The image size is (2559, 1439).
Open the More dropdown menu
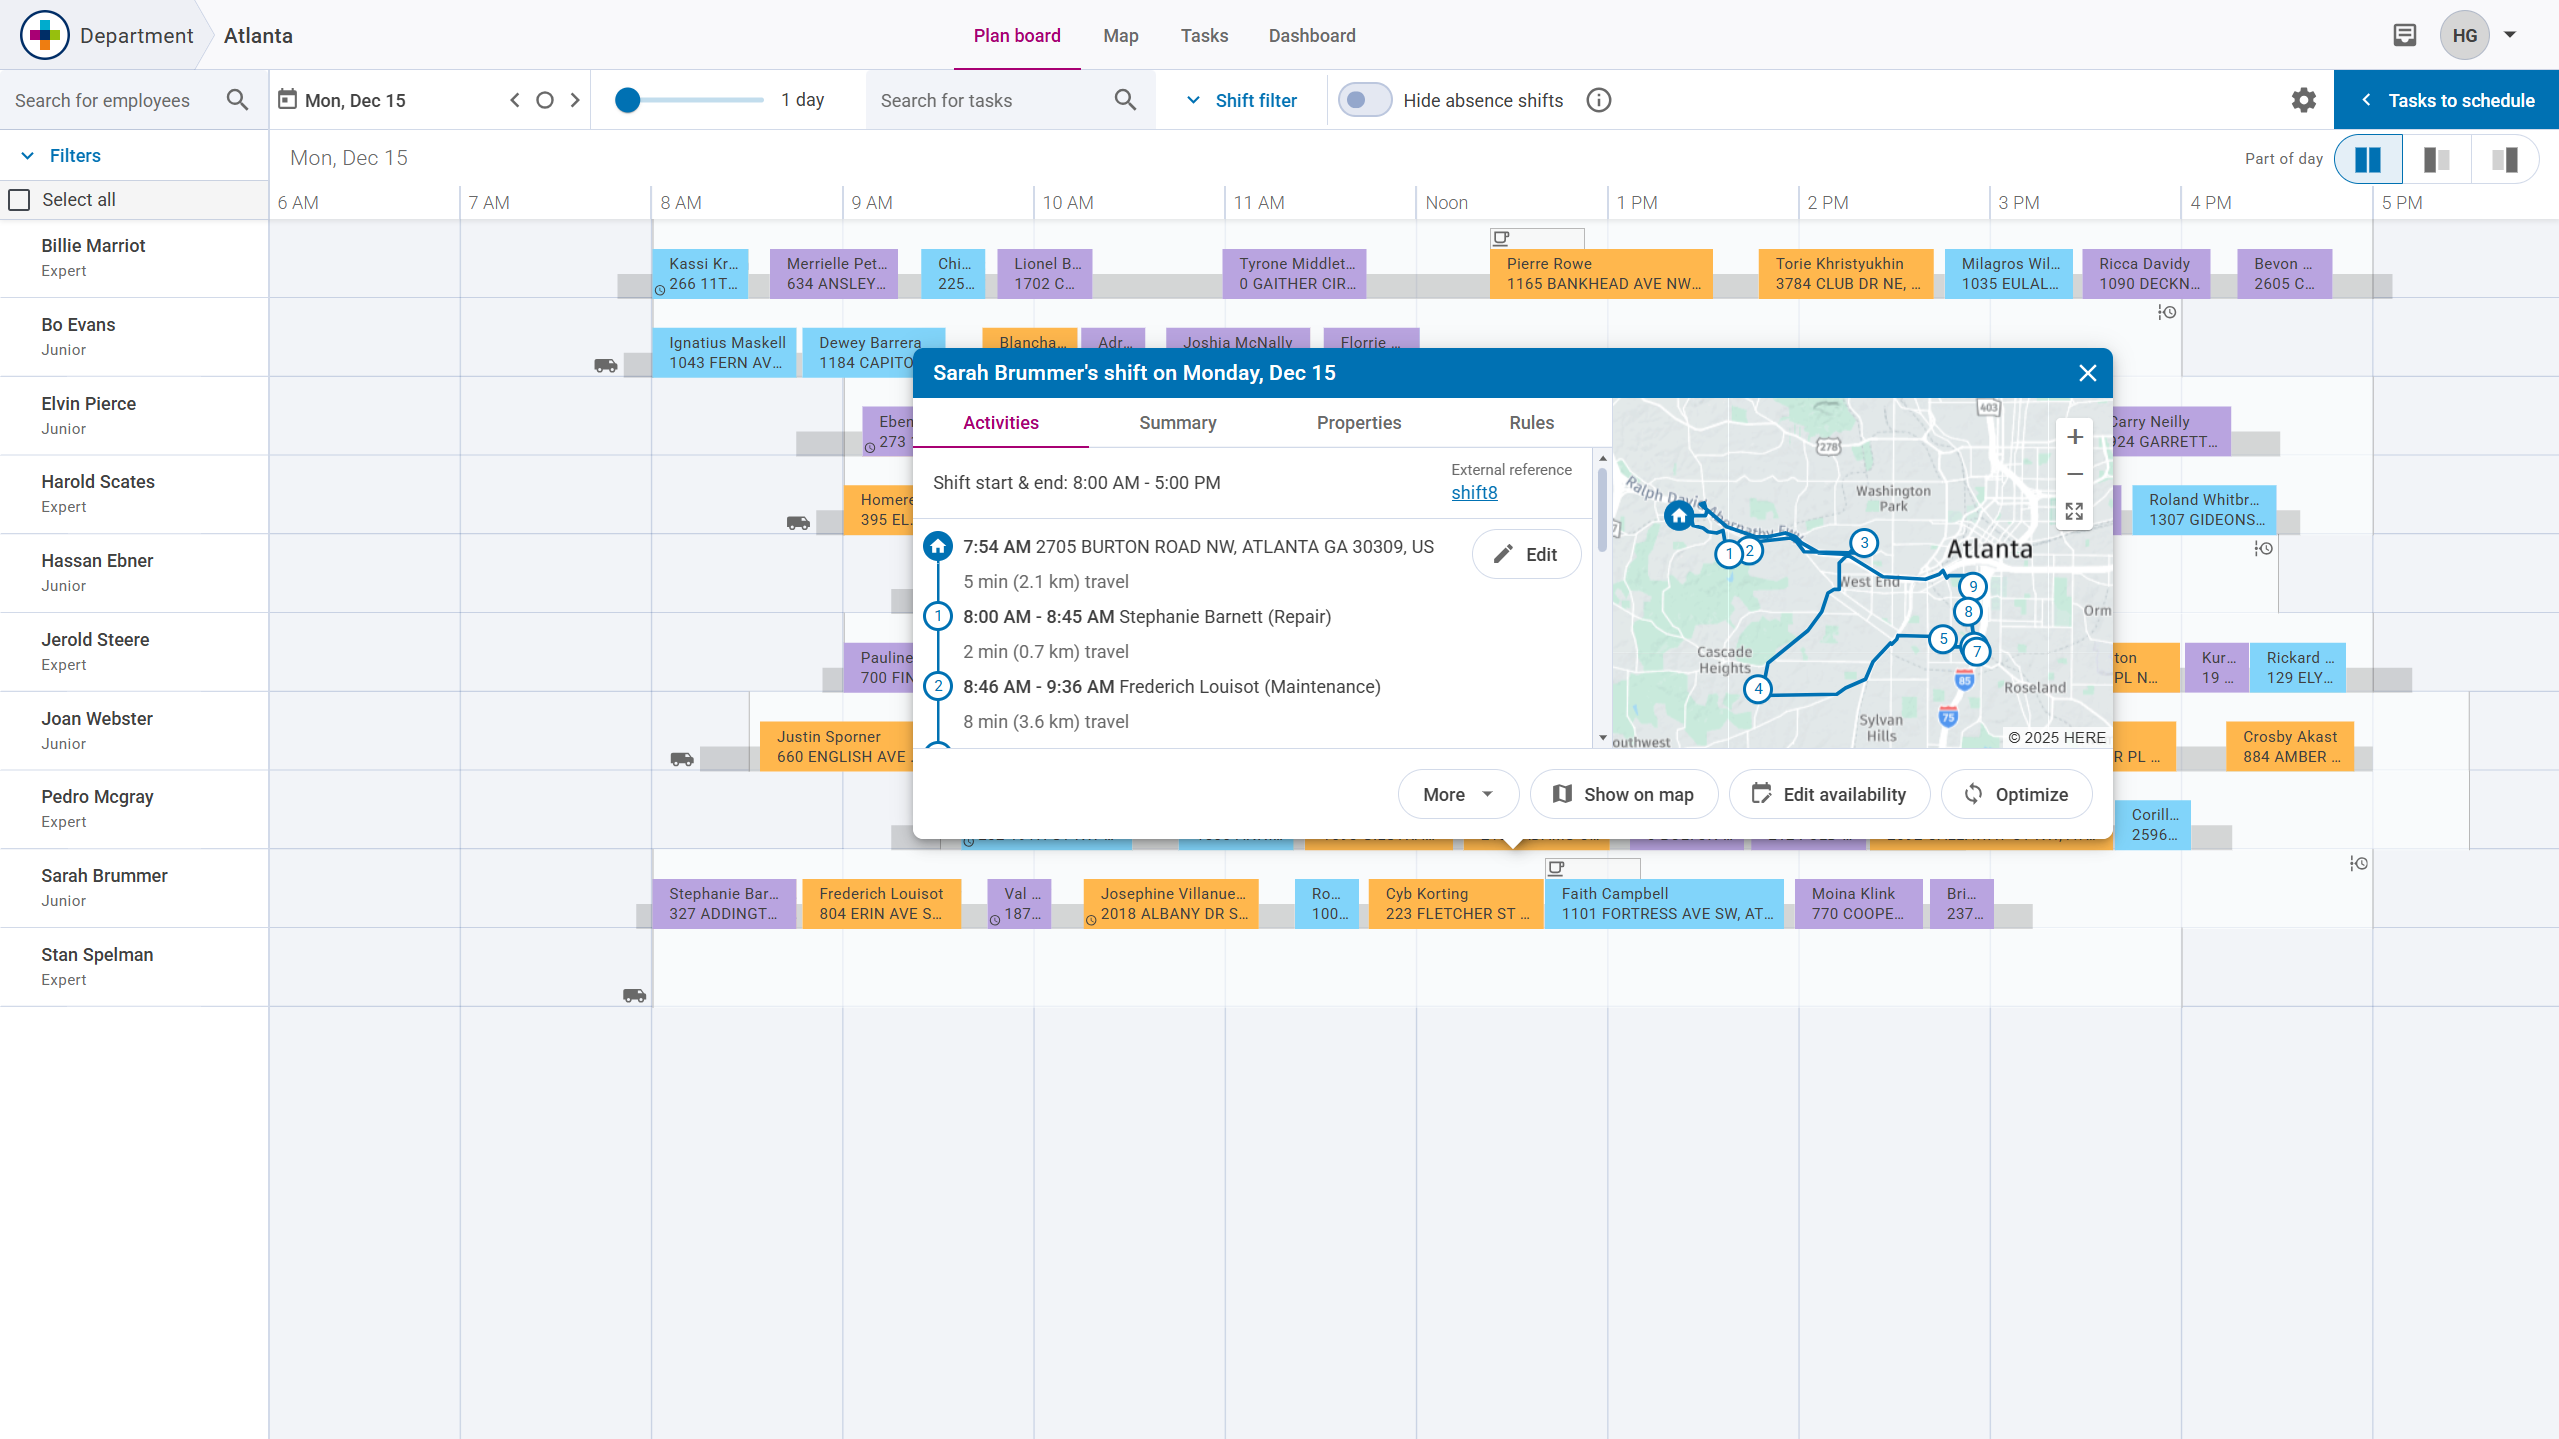point(1457,794)
